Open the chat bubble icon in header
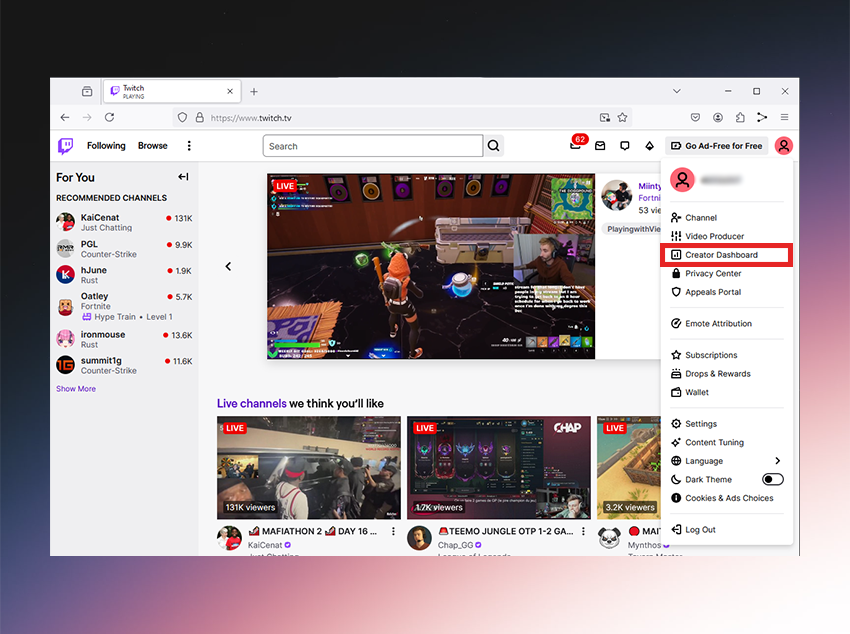The width and height of the screenshot is (850, 634). pos(624,146)
